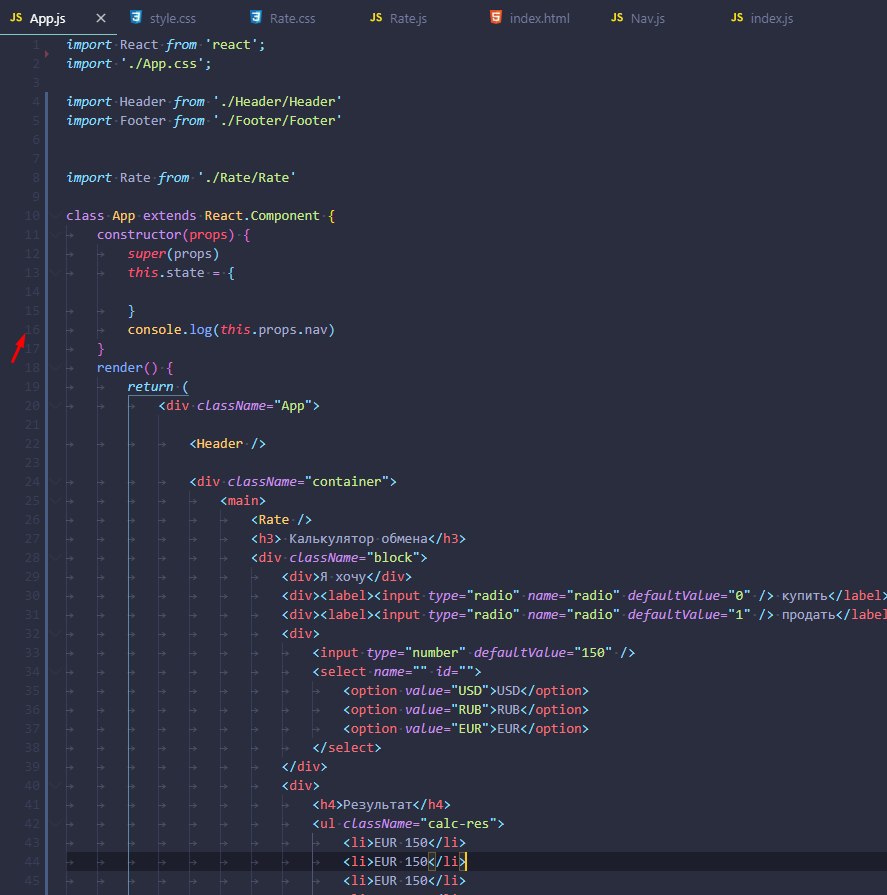Click the <Rate /> JSX tag

point(281,519)
